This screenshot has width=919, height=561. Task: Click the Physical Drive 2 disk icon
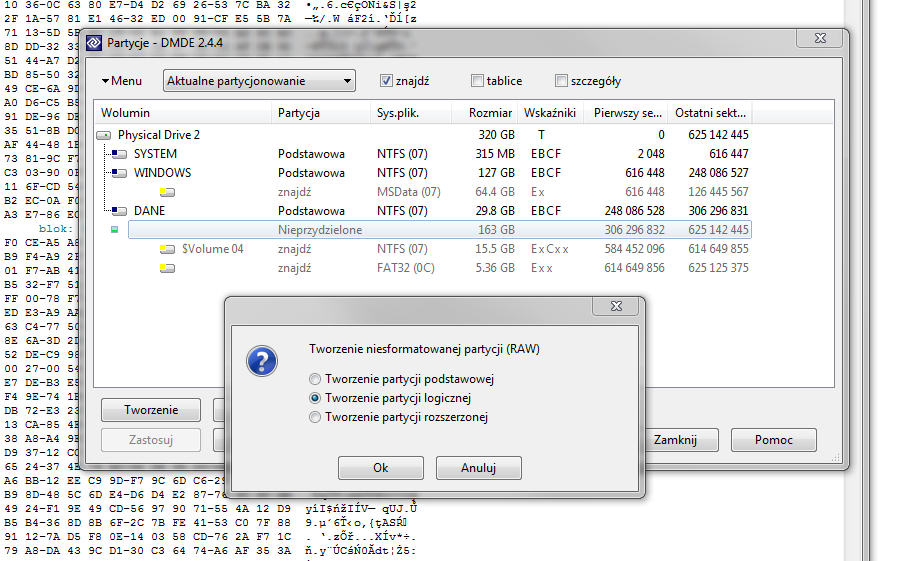104,135
